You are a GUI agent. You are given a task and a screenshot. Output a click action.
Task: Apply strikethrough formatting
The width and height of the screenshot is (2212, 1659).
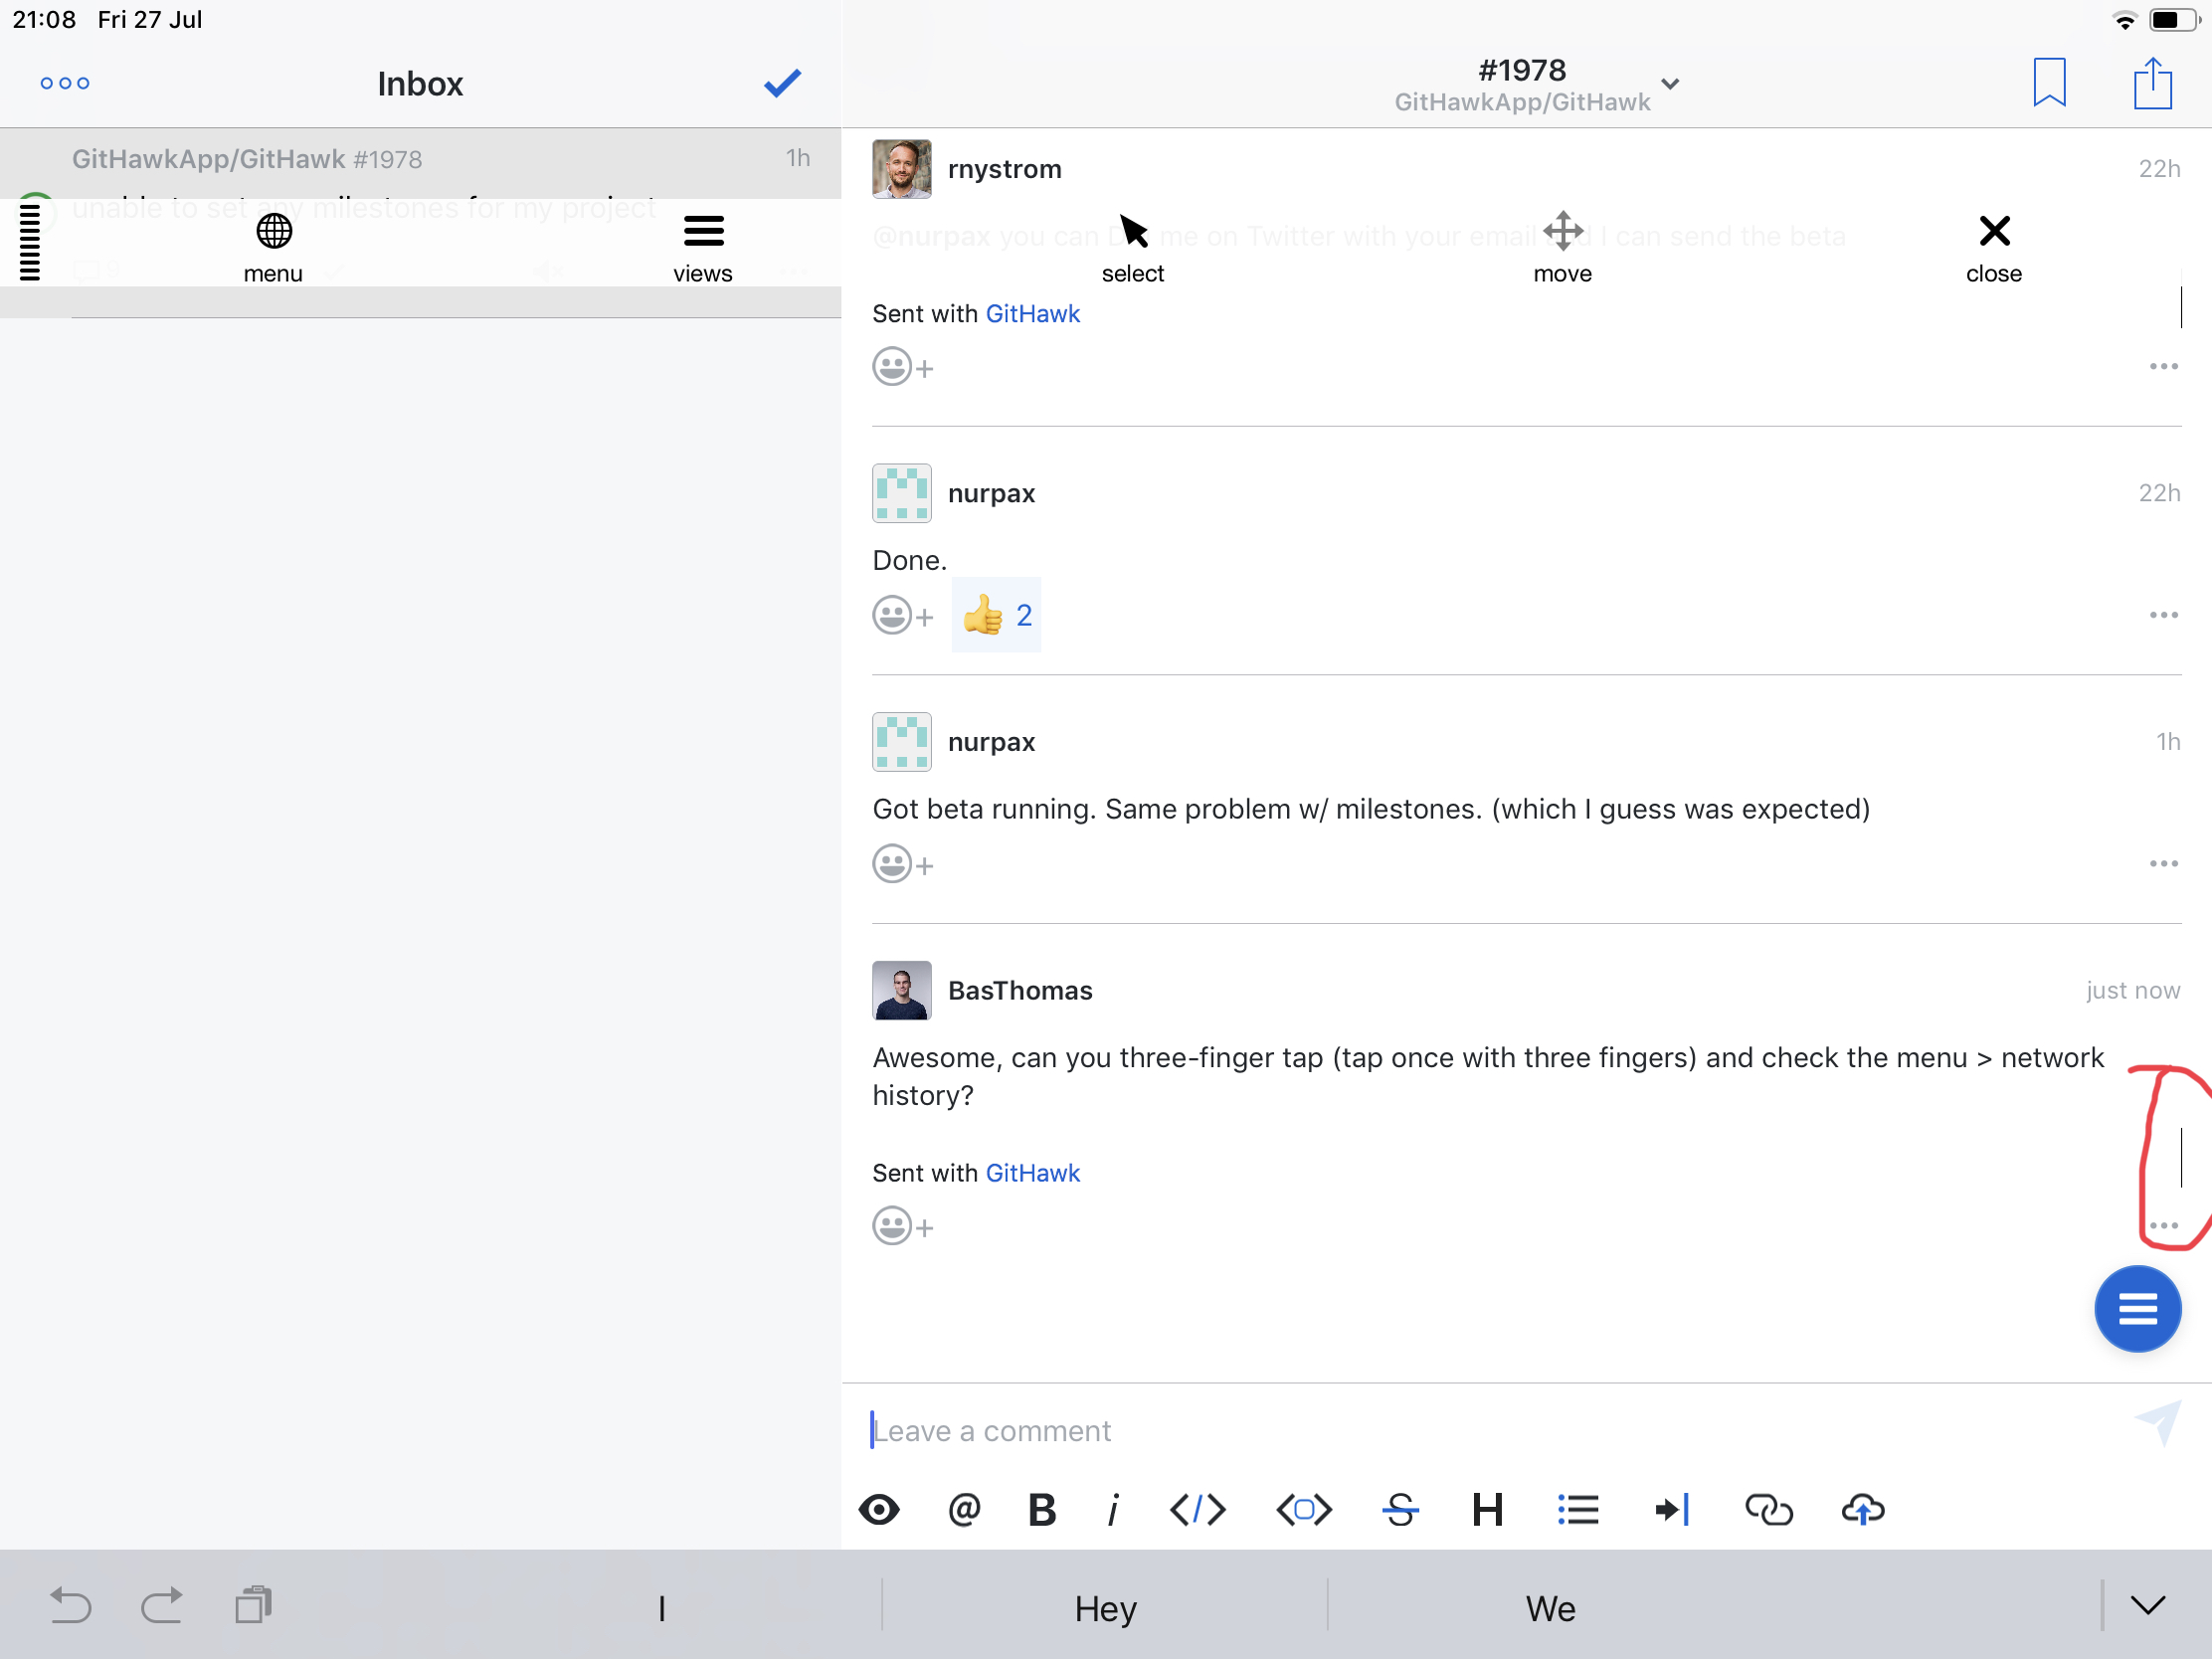point(1400,1509)
